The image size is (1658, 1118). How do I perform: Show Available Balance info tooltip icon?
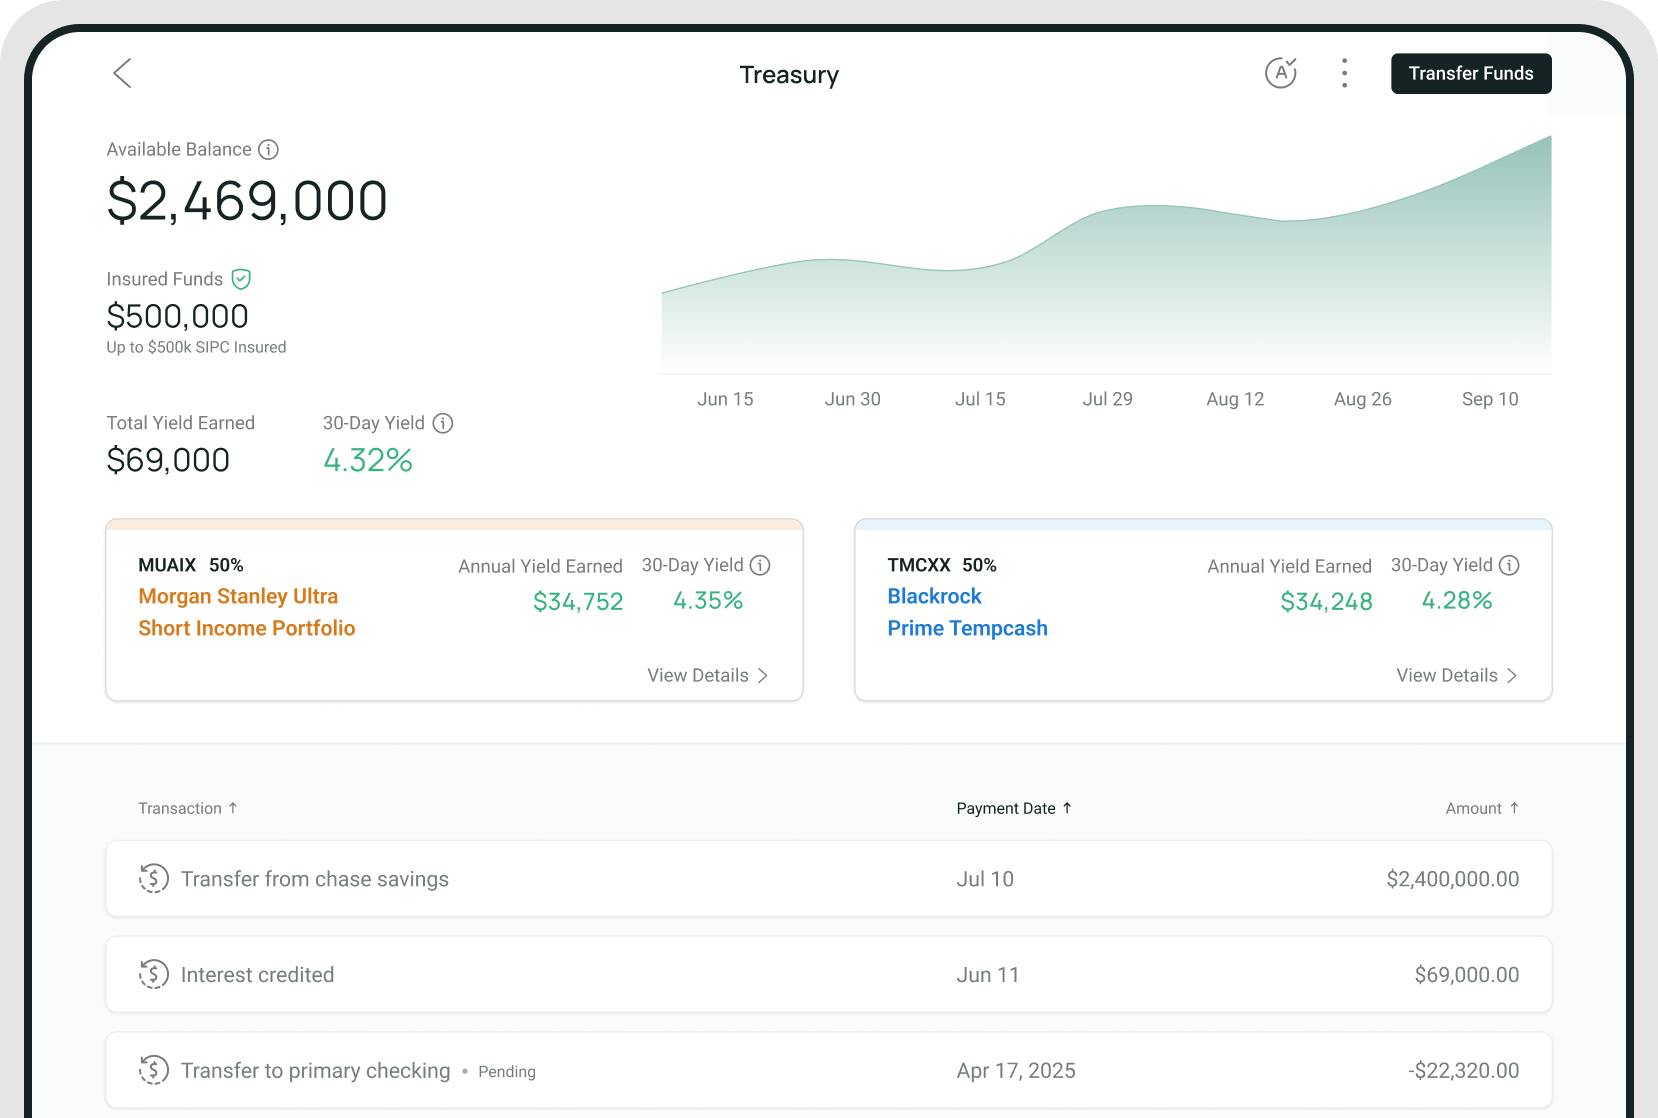click(268, 149)
